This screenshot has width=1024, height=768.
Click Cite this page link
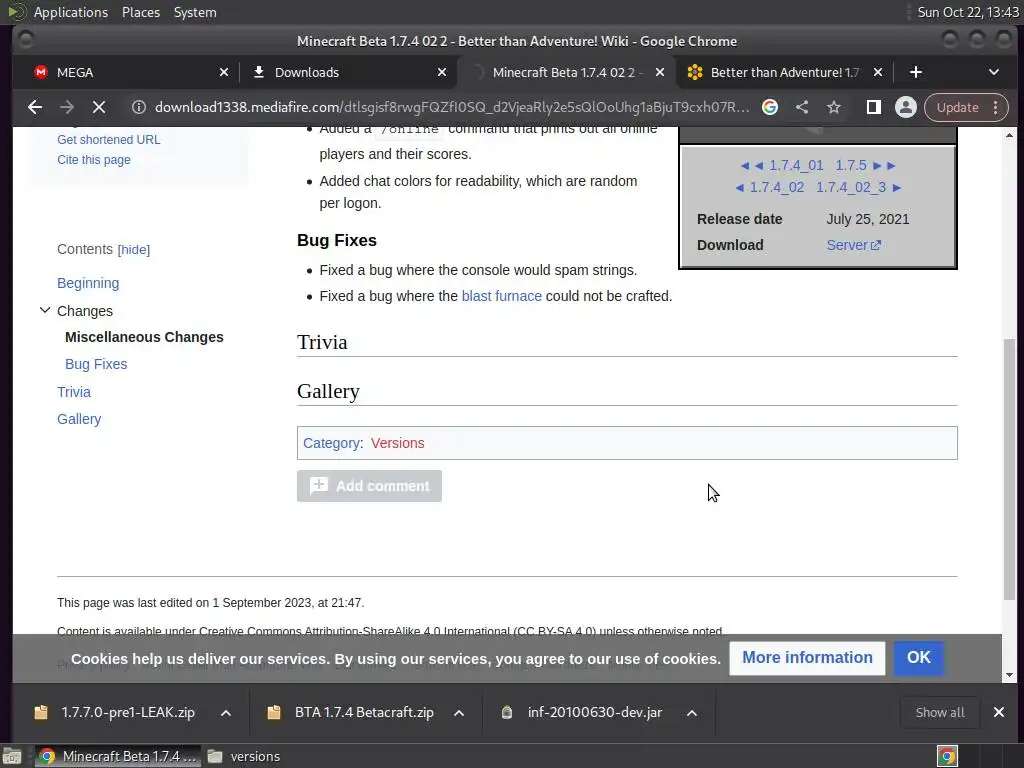click(x=93, y=160)
